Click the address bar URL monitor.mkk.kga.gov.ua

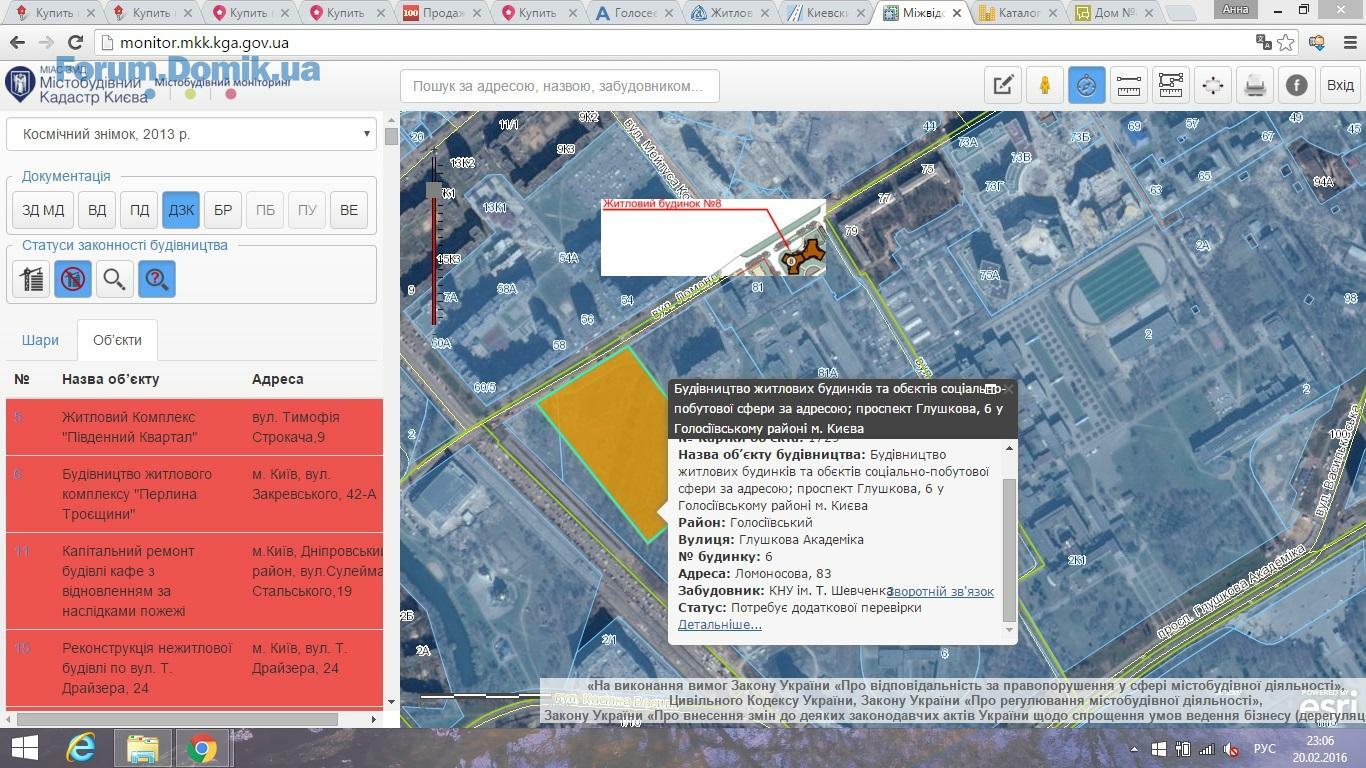(x=204, y=43)
